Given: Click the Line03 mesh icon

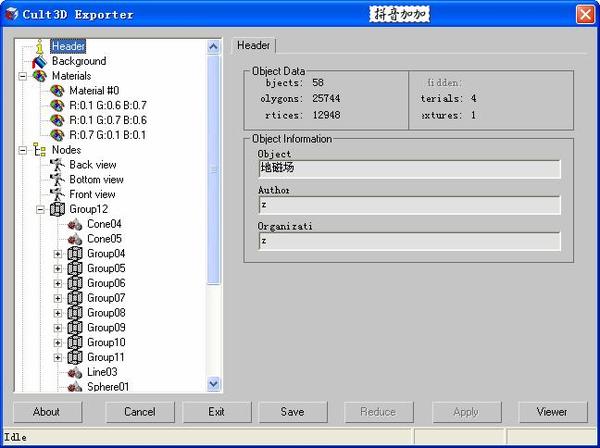Looking at the screenshot, I should coord(75,372).
